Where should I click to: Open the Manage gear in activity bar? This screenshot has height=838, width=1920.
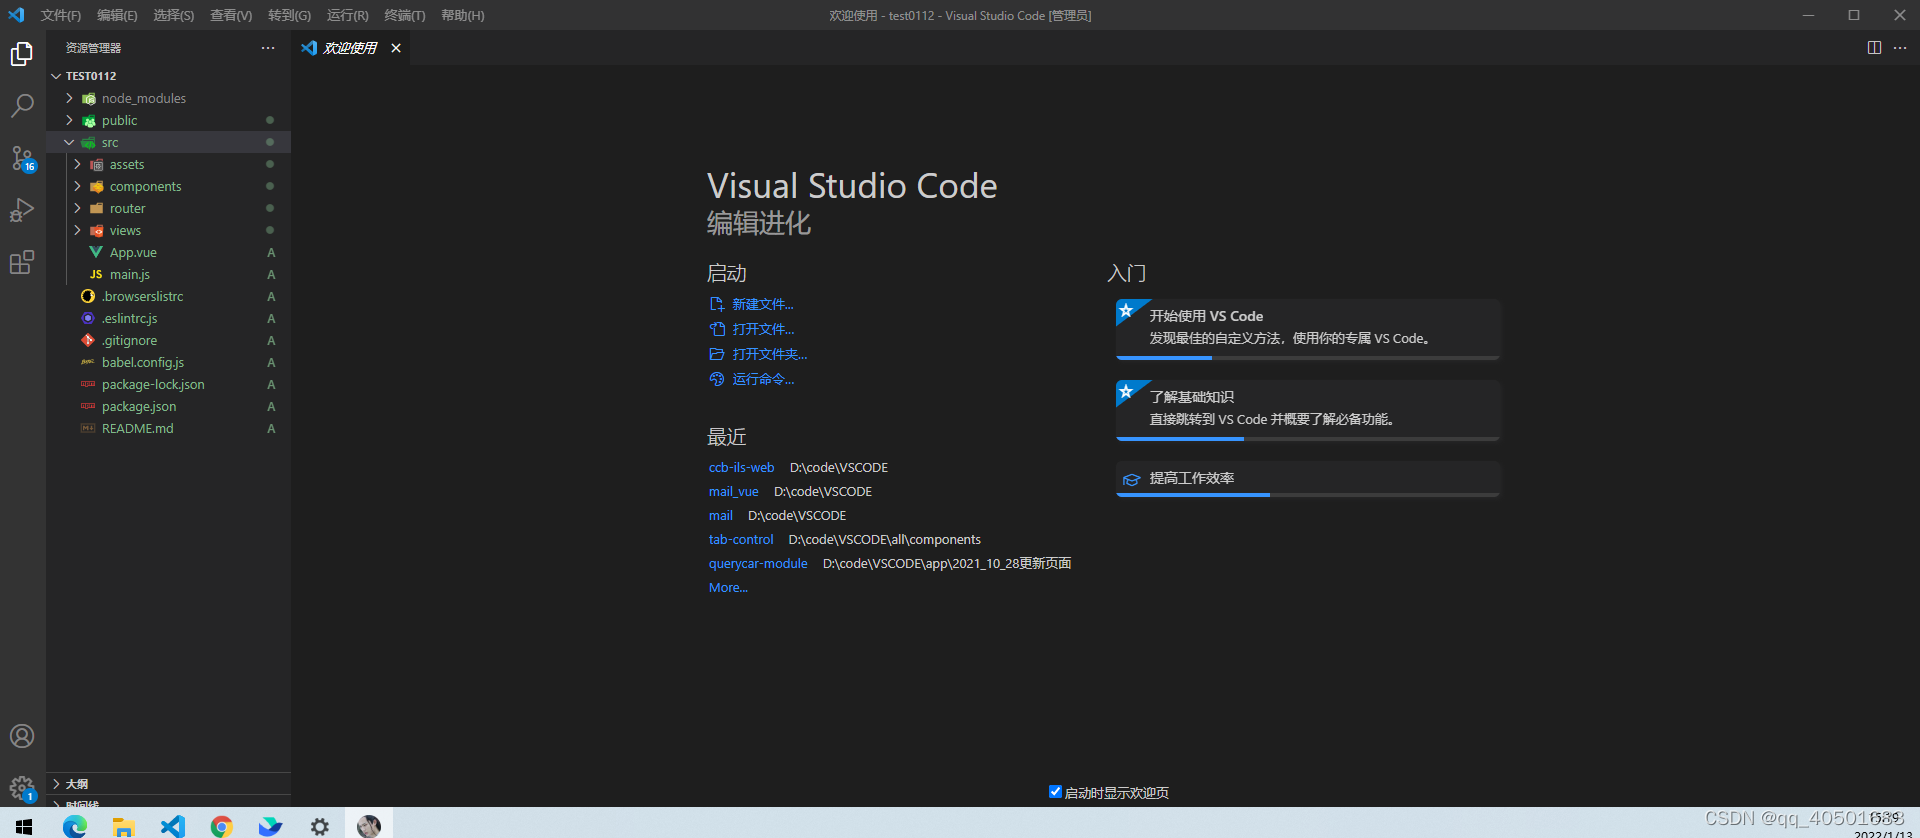point(22,788)
